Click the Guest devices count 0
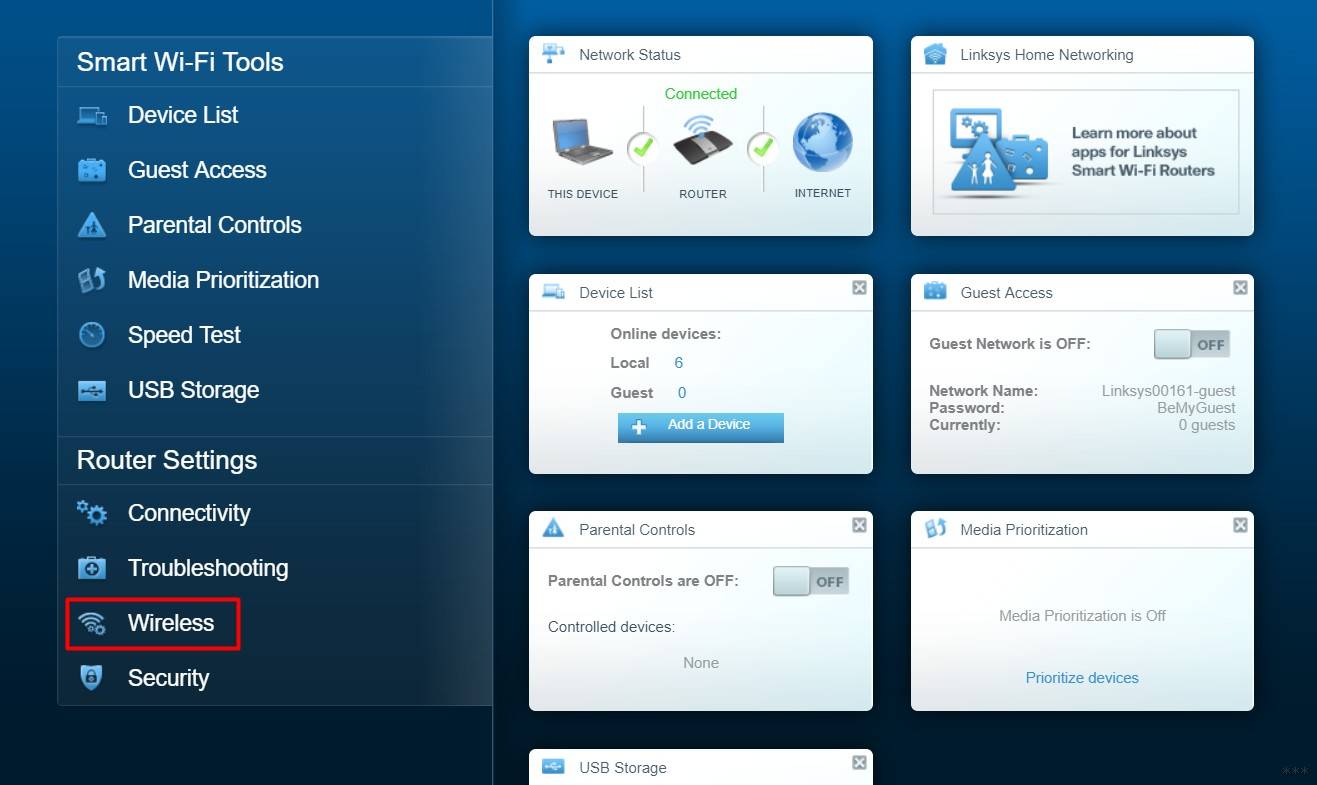 pos(682,393)
